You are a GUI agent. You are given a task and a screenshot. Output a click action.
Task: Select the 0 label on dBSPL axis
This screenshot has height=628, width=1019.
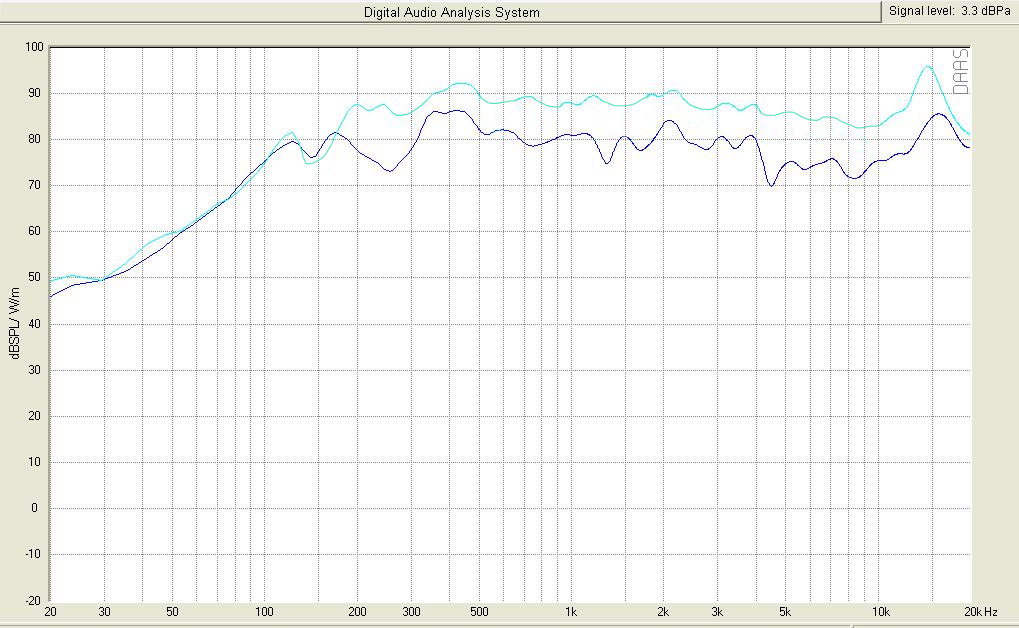tap(35, 508)
